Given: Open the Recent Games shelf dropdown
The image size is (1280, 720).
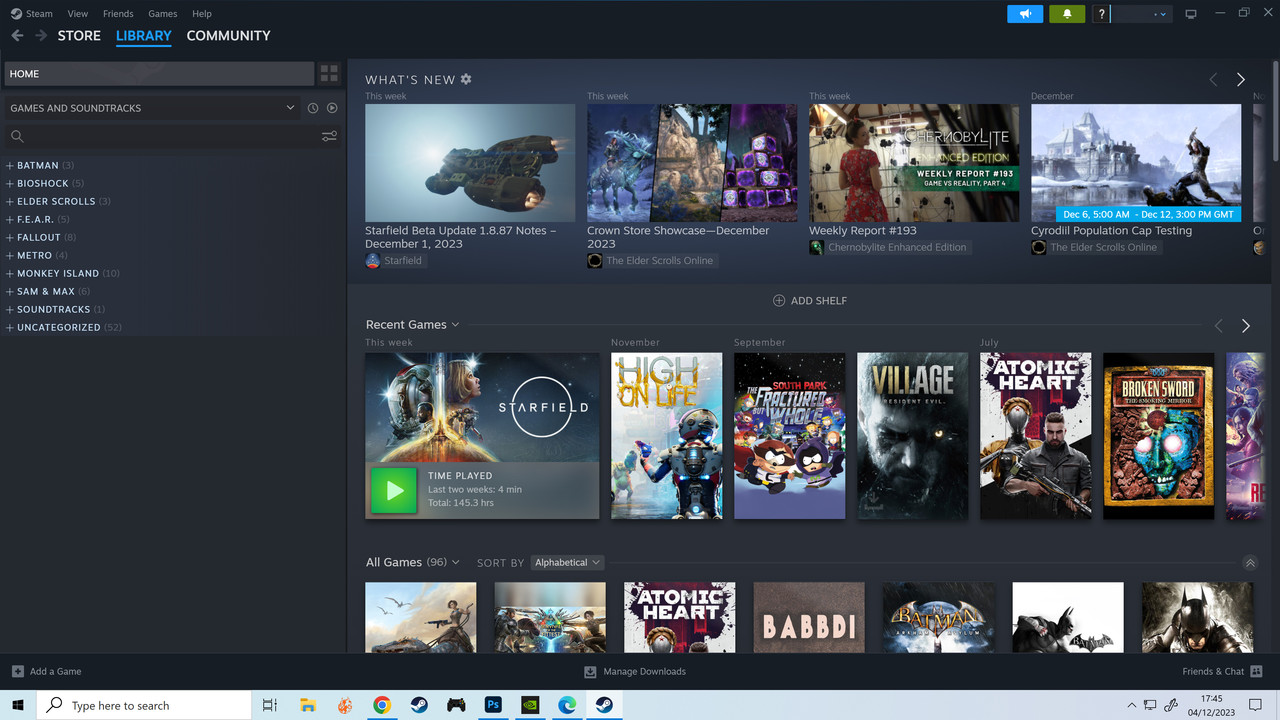Looking at the screenshot, I should 412,325.
